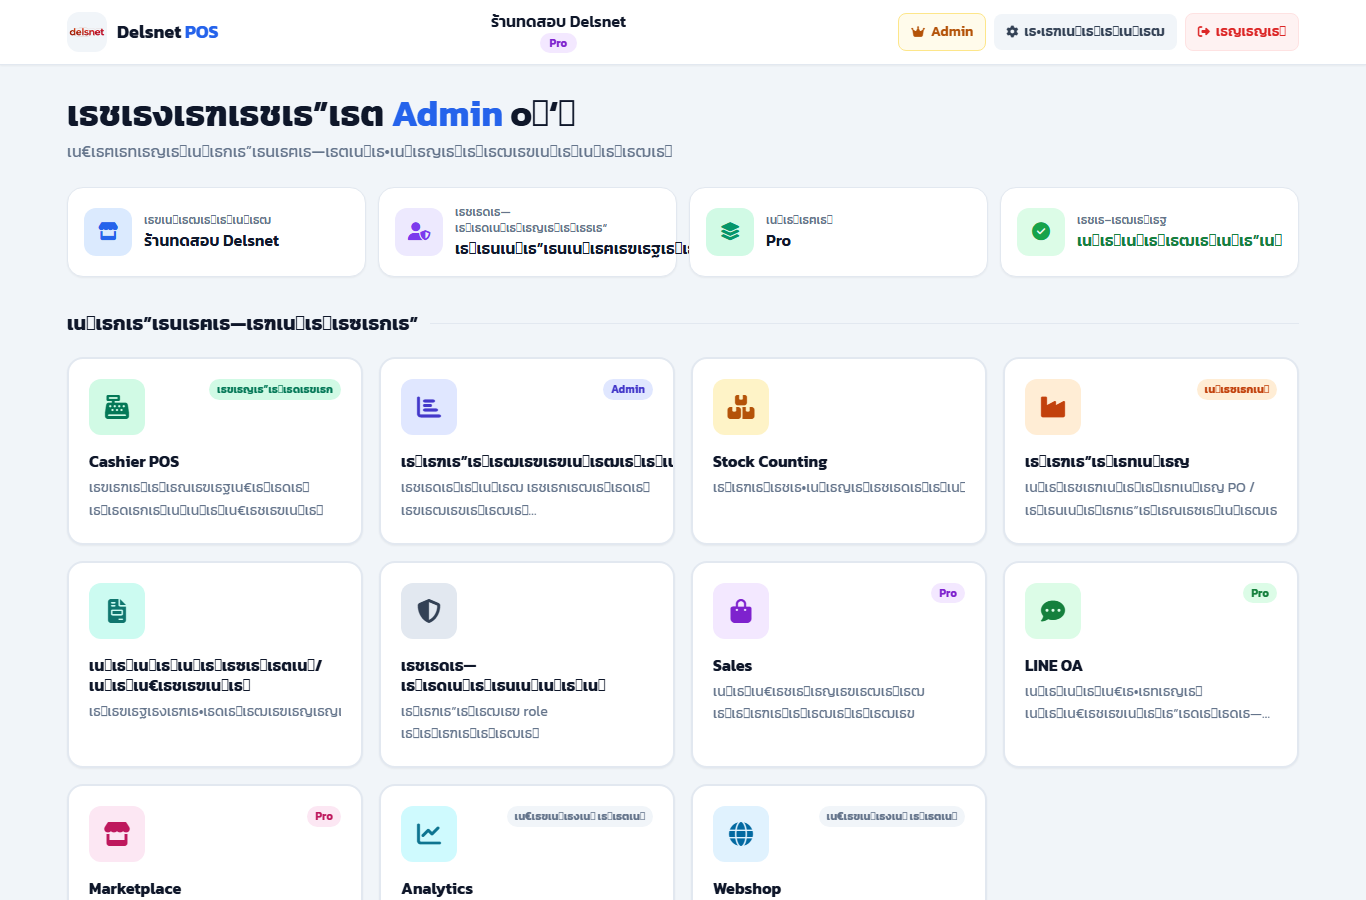Click the role text in shield card description
The height and width of the screenshot is (900, 1366).
pyautogui.click(x=535, y=712)
